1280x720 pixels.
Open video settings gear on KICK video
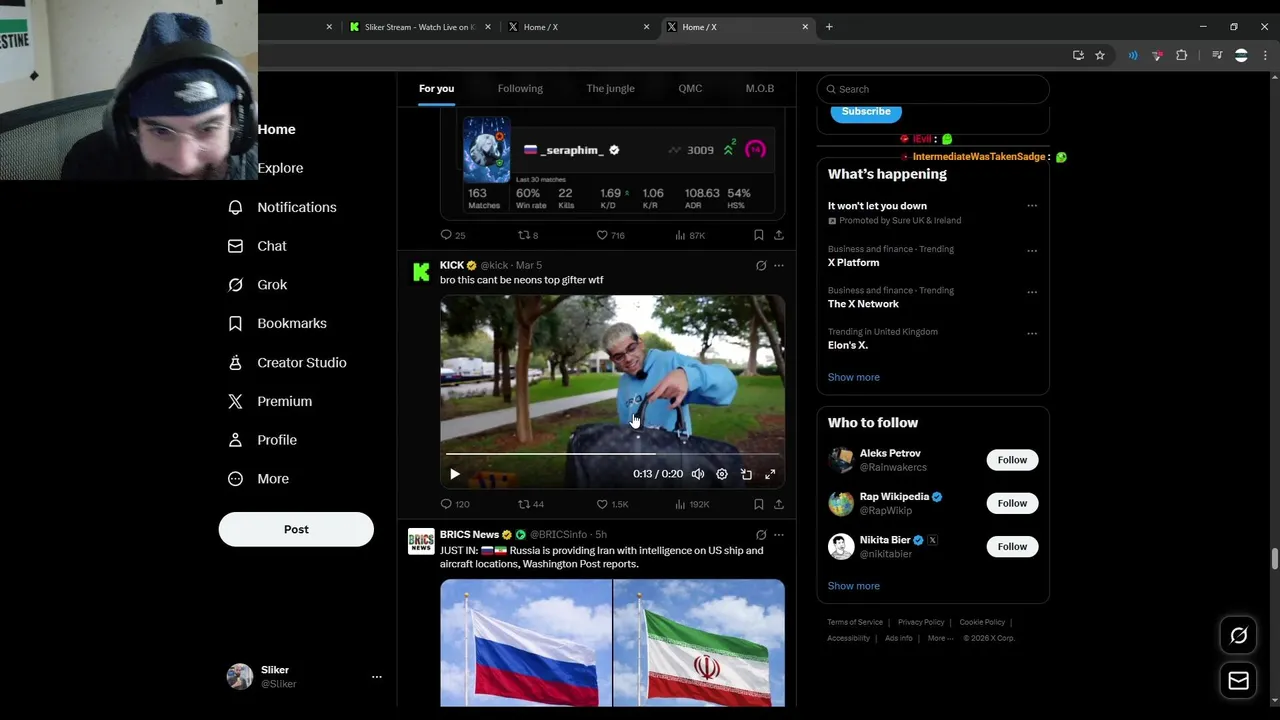click(x=722, y=474)
